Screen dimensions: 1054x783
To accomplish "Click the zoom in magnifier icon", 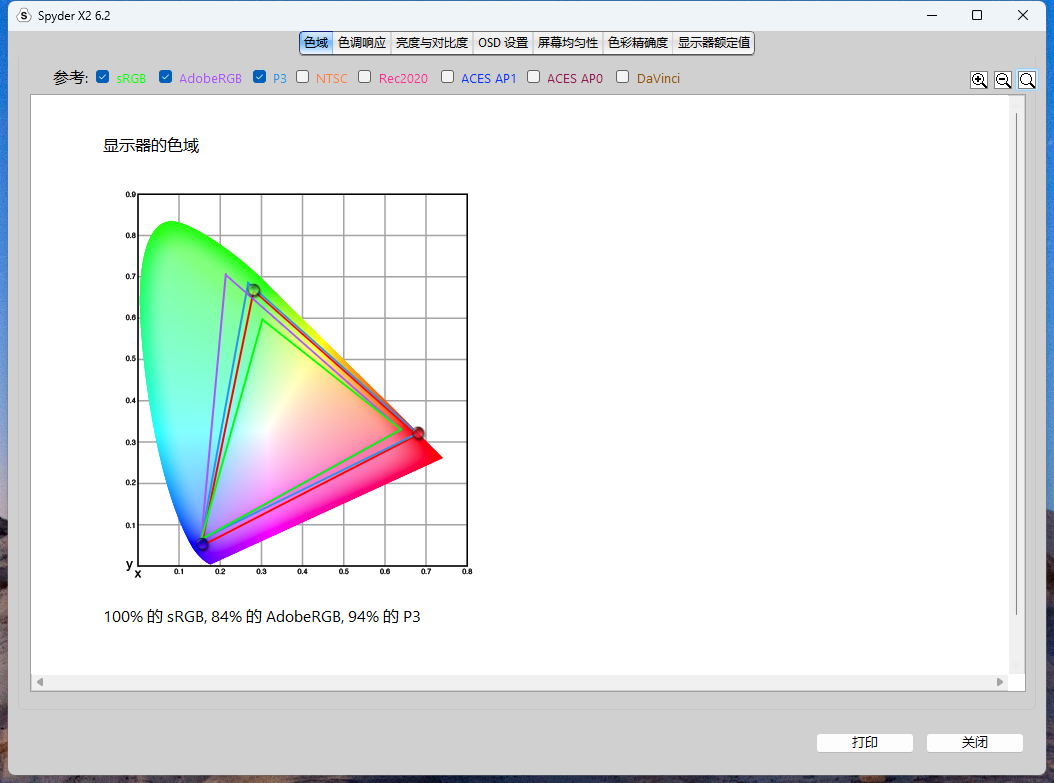I will 979,80.
